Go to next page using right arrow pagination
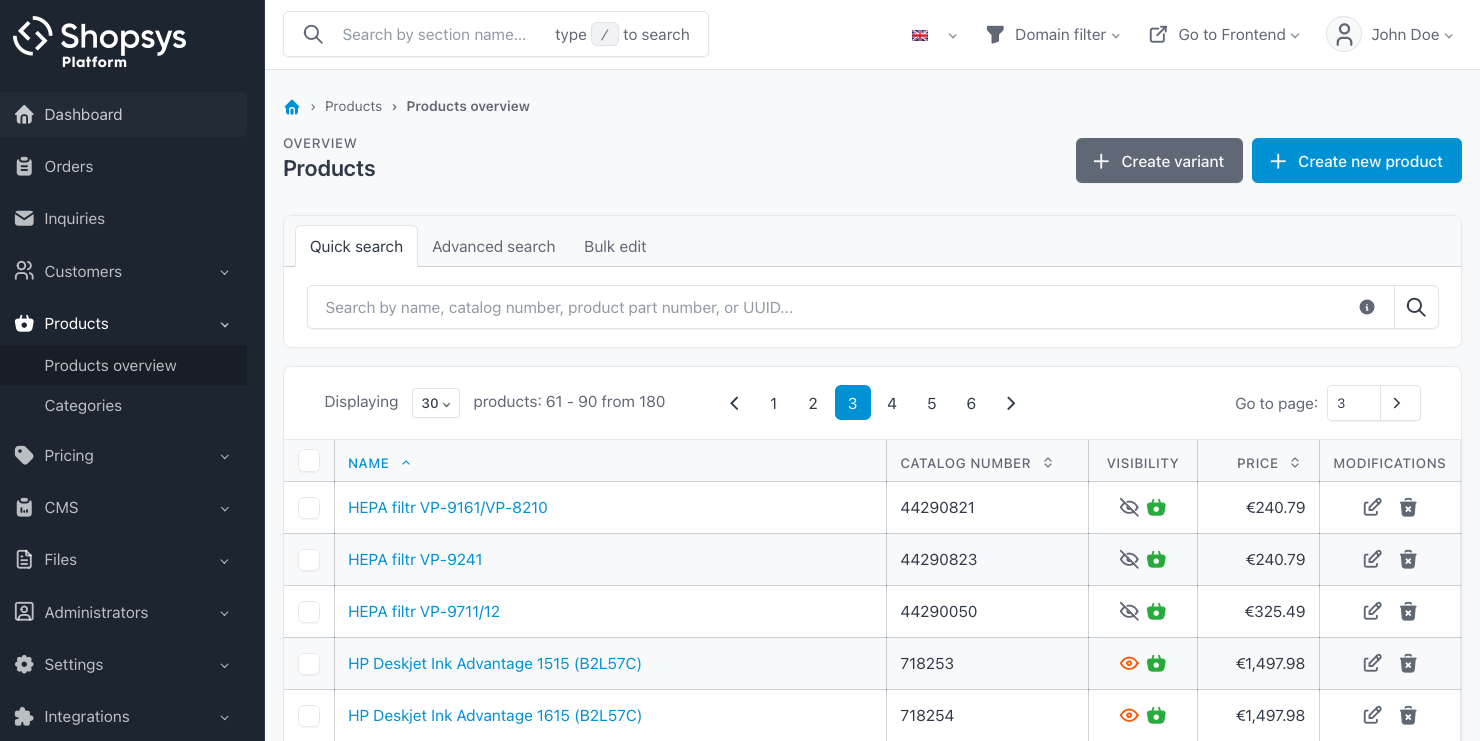This screenshot has height=741, width=1480. coord(1011,403)
